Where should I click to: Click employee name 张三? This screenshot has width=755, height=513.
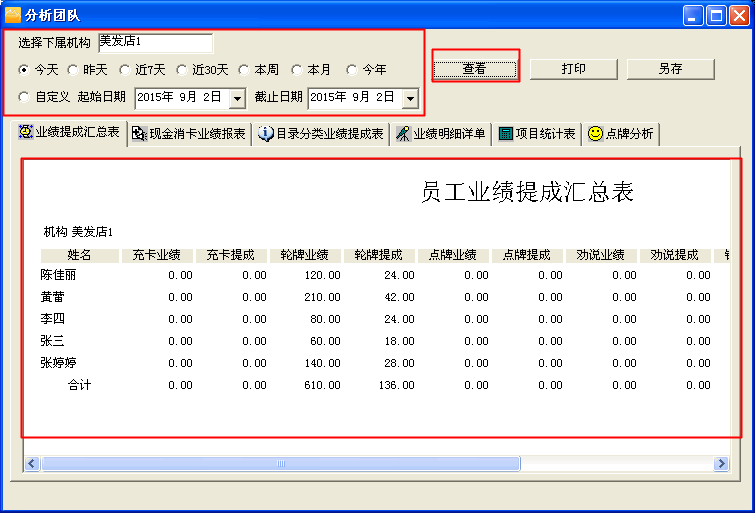52,341
